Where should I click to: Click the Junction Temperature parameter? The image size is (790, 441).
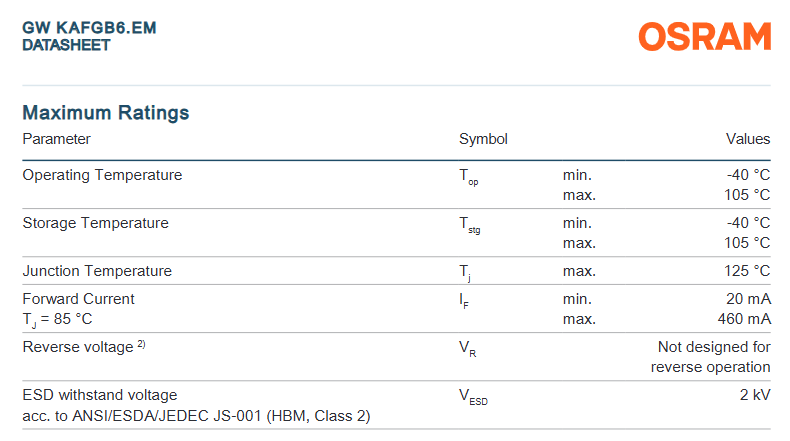pos(97,271)
